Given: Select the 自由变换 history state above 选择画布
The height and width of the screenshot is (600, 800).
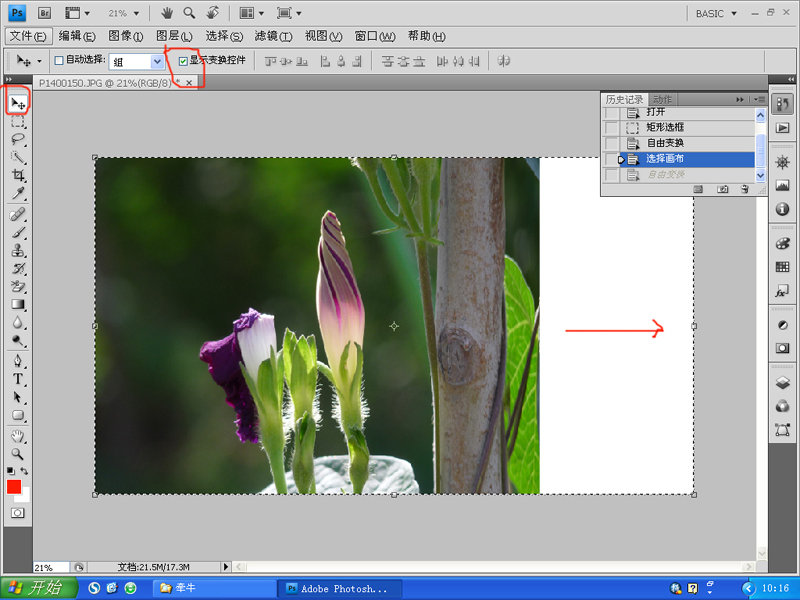Looking at the screenshot, I should point(687,143).
